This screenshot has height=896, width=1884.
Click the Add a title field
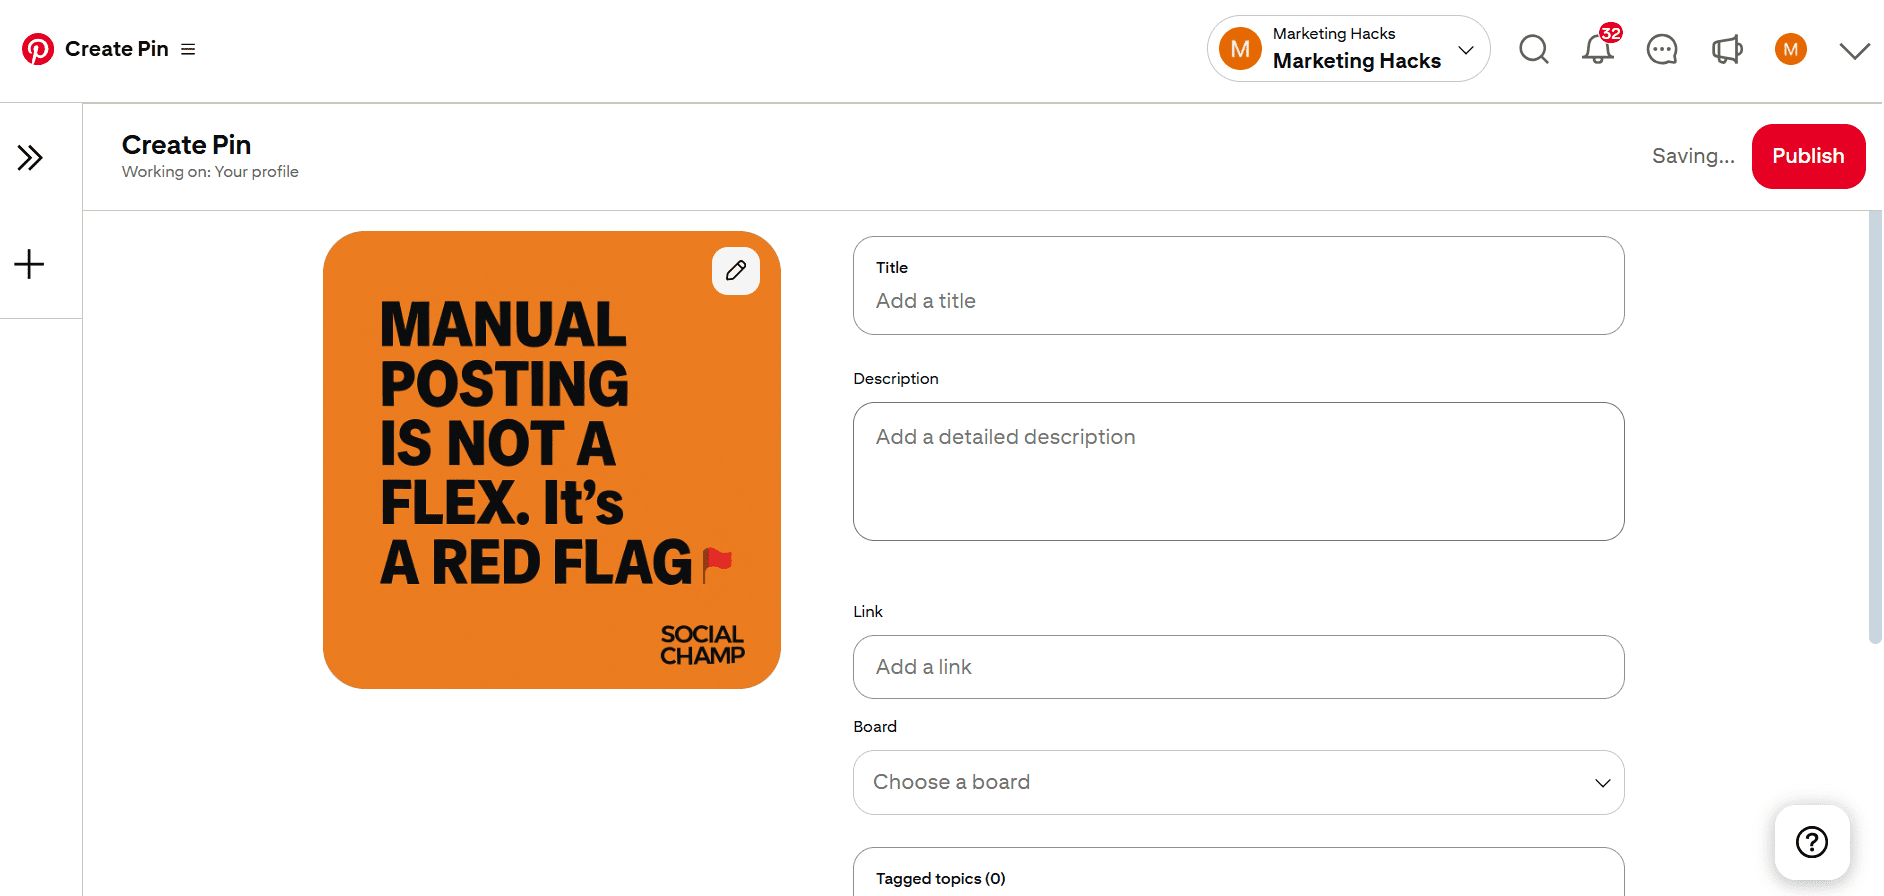[1238, 300]
